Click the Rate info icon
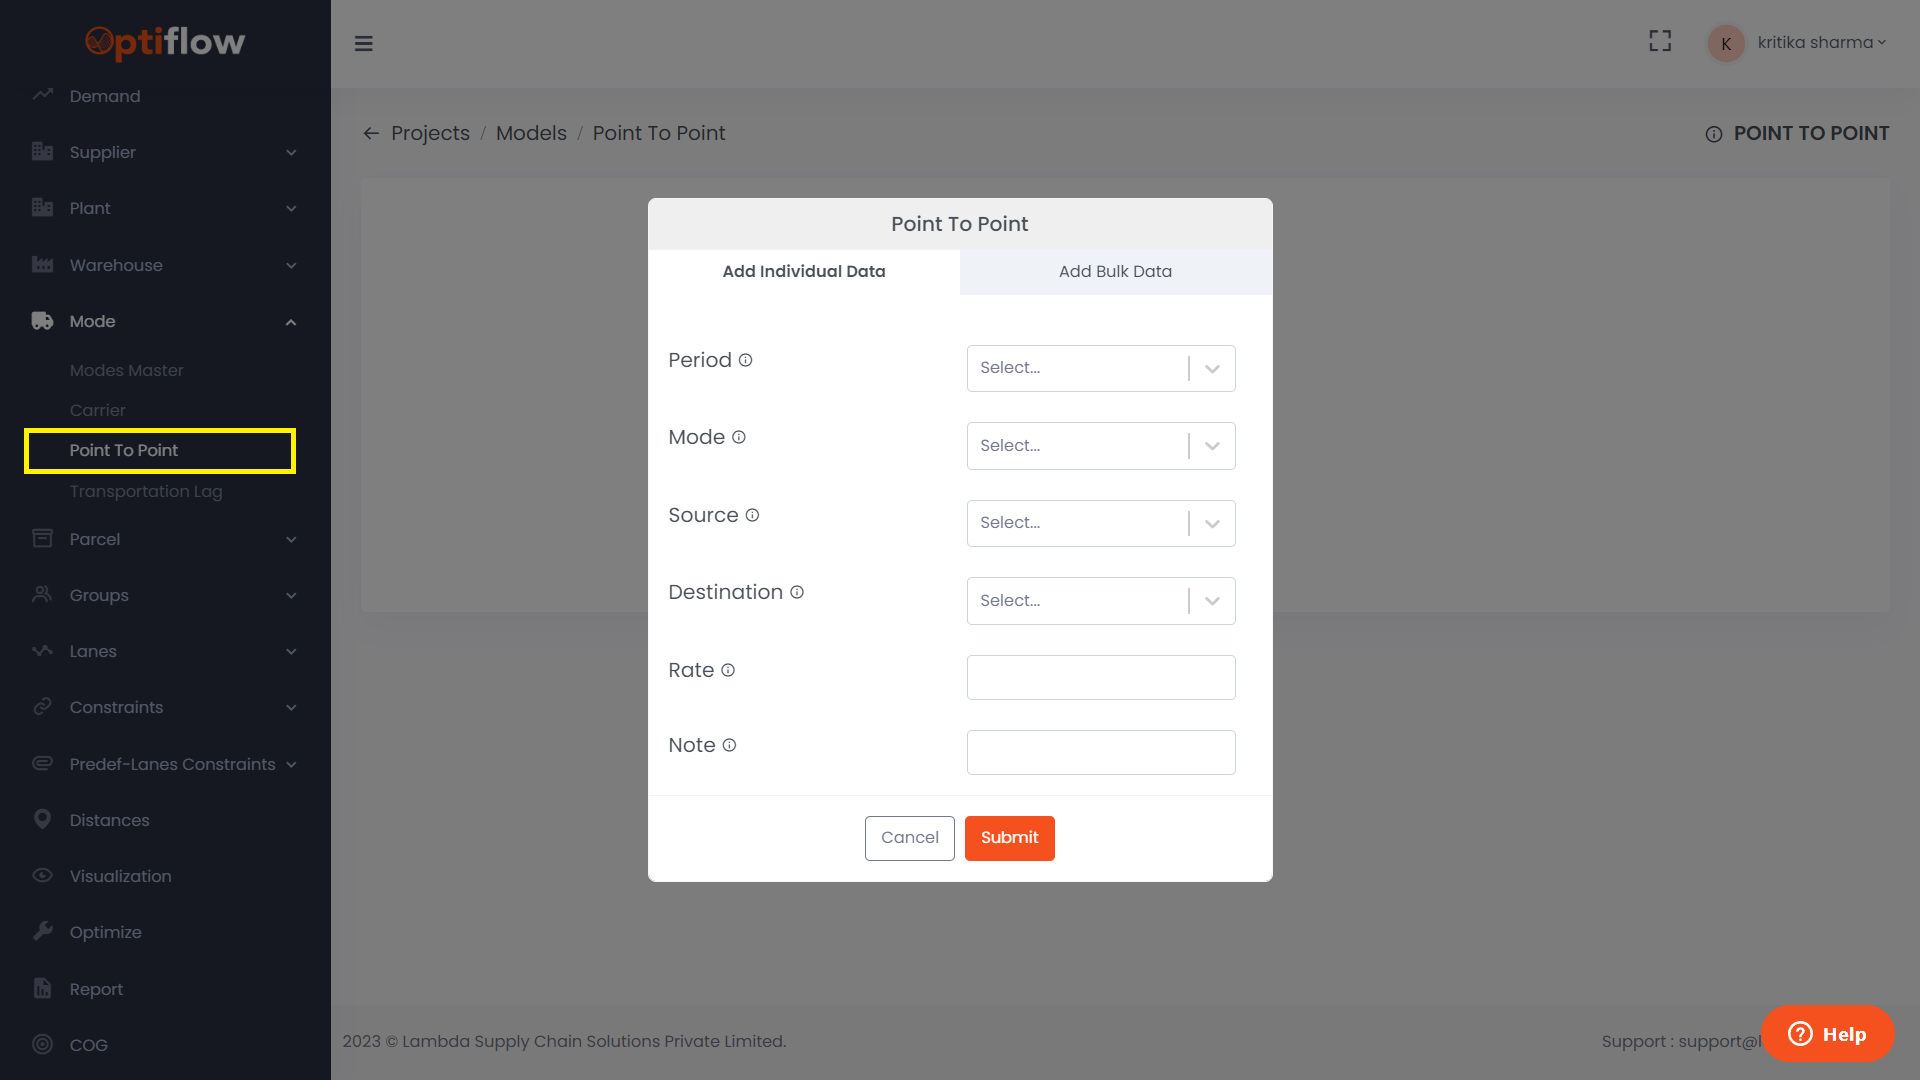 (728, 670)
